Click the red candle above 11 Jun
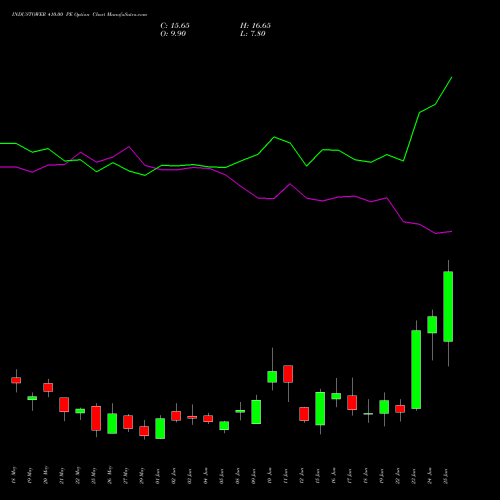Screen dimensions: 500x500 click(x=288, y=374)
